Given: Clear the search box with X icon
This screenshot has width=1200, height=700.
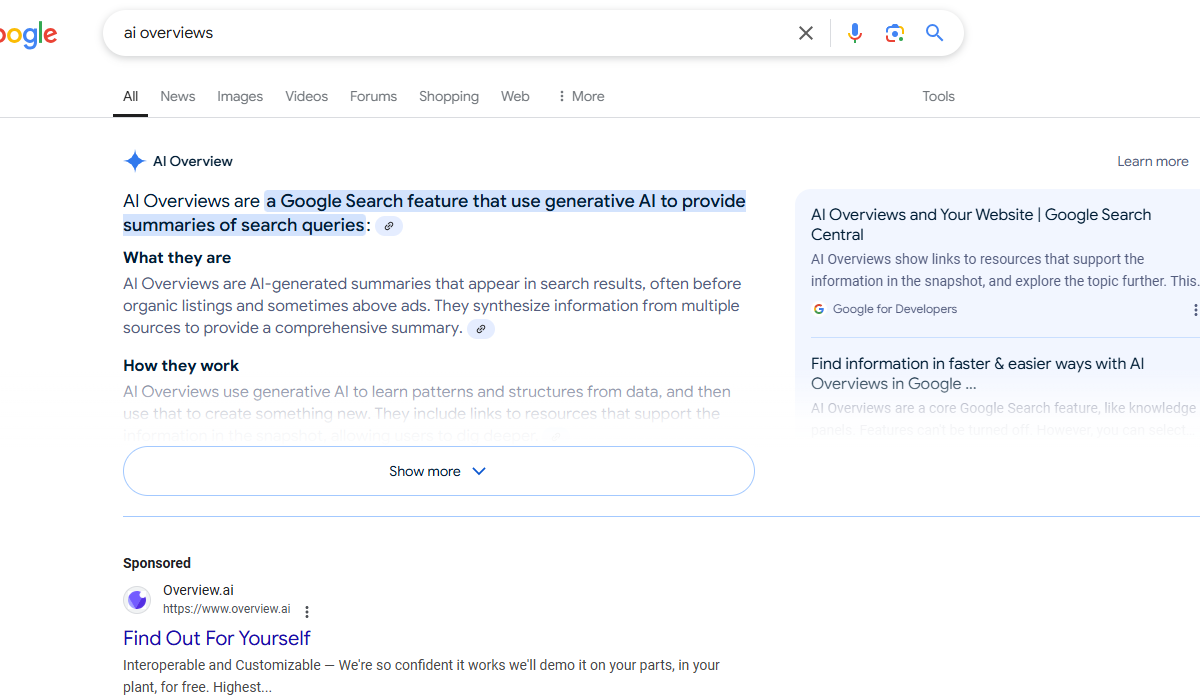Looking at the screenshot, I should click(x=806, y=33).
